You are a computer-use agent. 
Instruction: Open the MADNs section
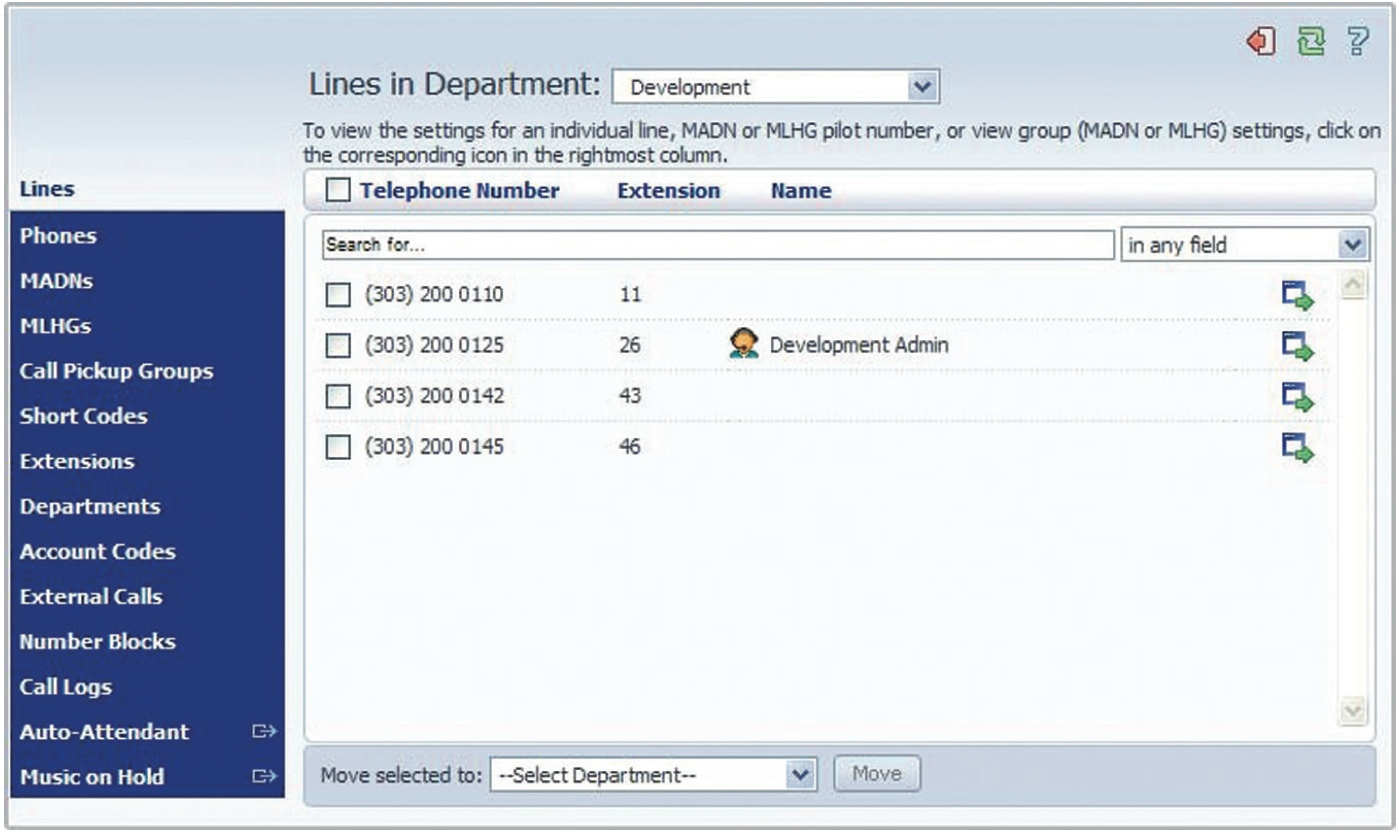coord(57,281)
